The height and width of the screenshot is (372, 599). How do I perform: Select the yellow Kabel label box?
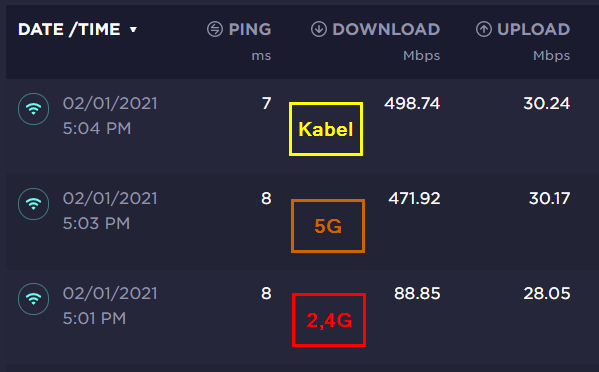(x=326, y=129)
